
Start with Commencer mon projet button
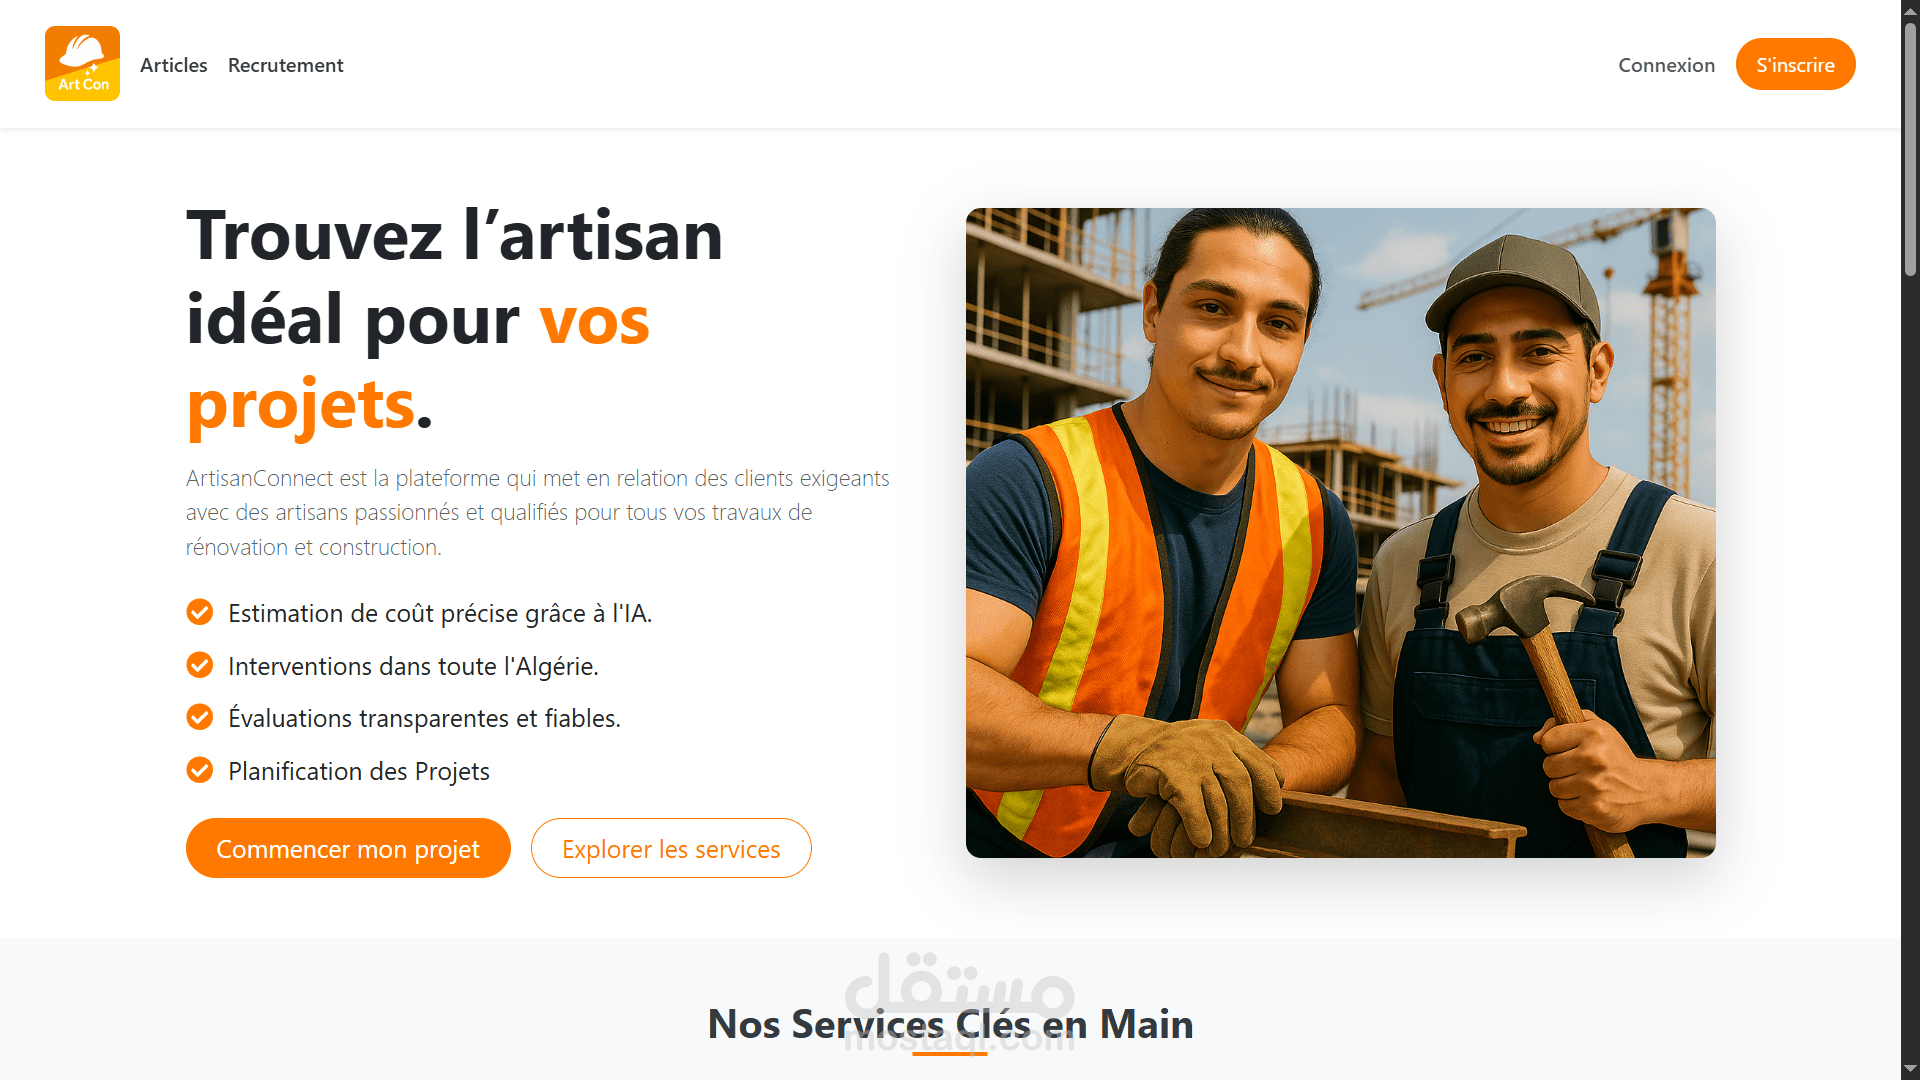(x=348, y=848)
